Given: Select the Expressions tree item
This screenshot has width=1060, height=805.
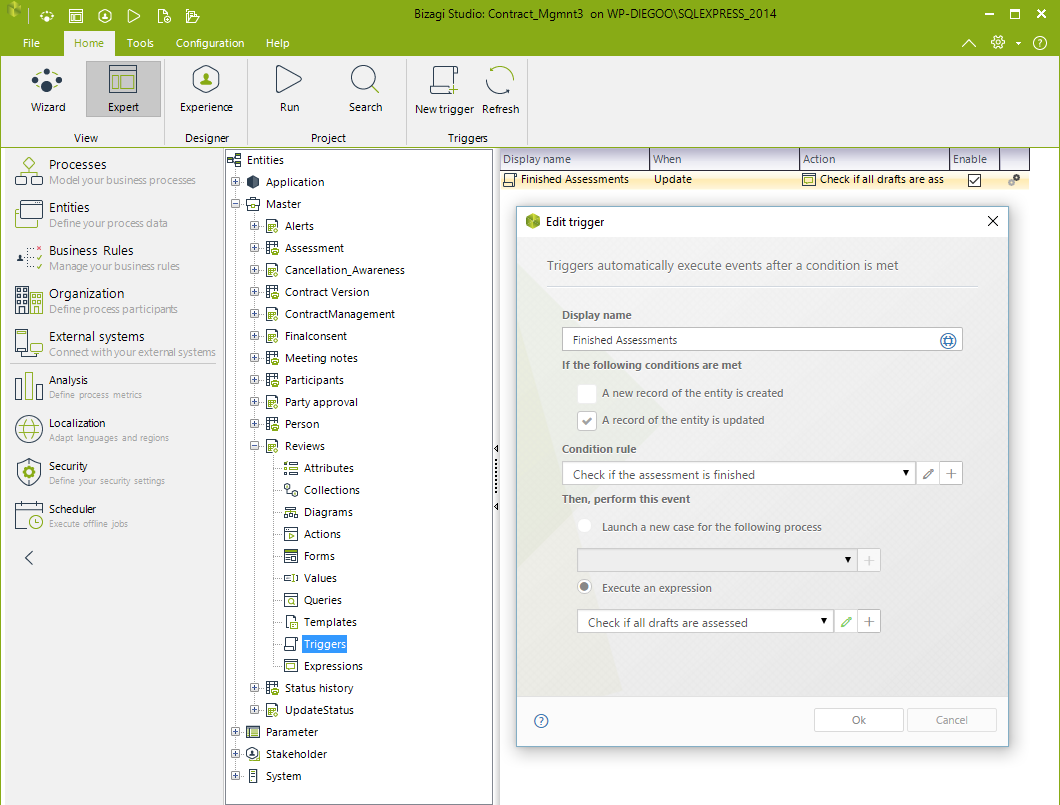Looking at the screenshot, I should coord(333,666).
